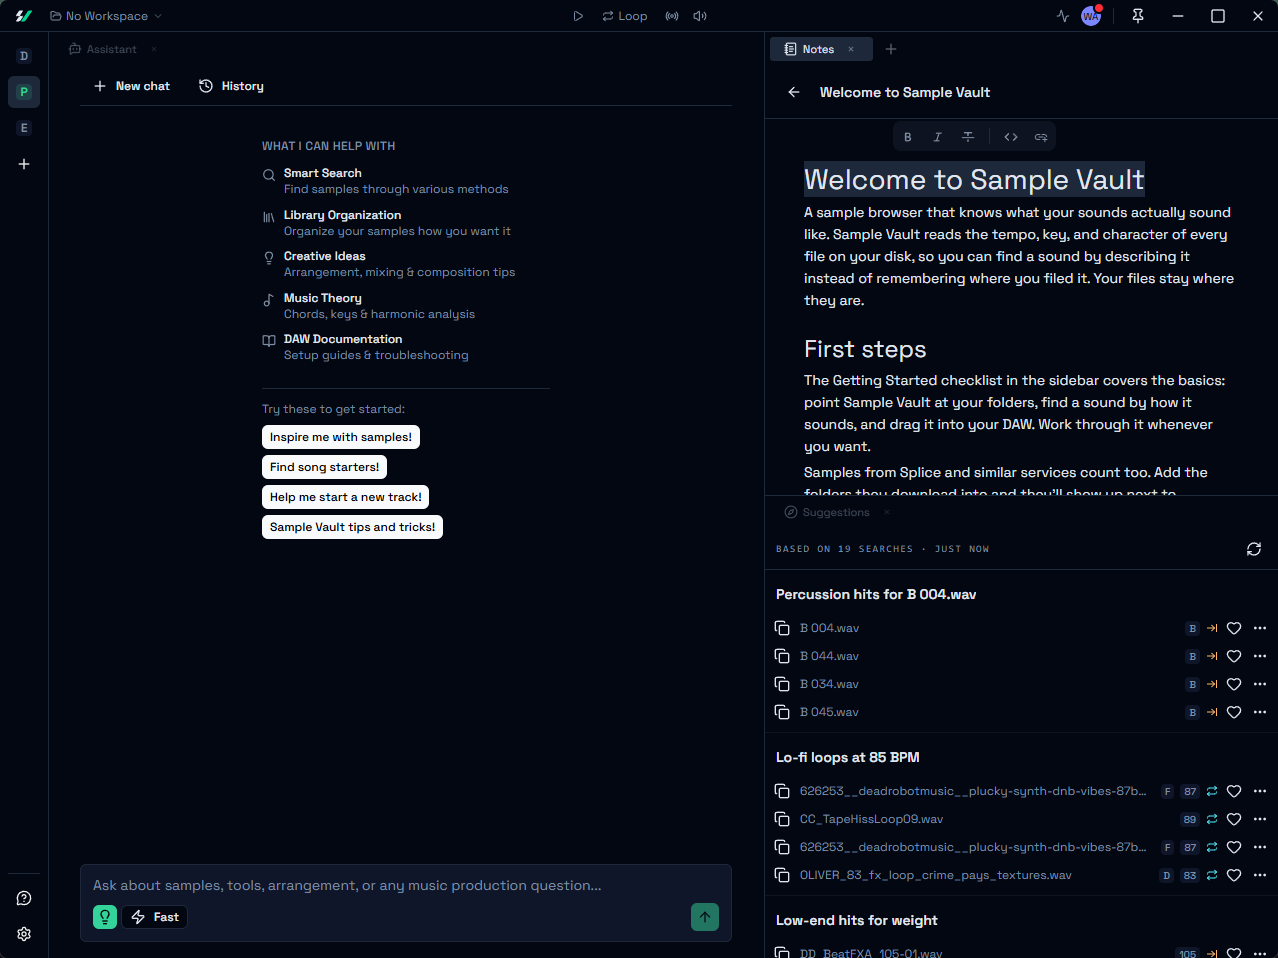Click the one-shot arrow icon for B 044.wav

[1212, 656]
